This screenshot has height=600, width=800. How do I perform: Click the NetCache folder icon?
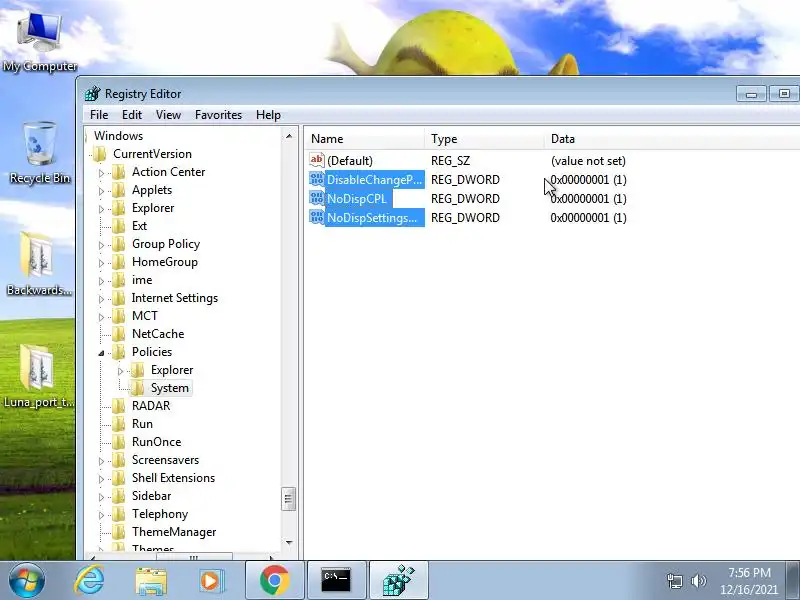pyautogui.click(x=119, y=334)
